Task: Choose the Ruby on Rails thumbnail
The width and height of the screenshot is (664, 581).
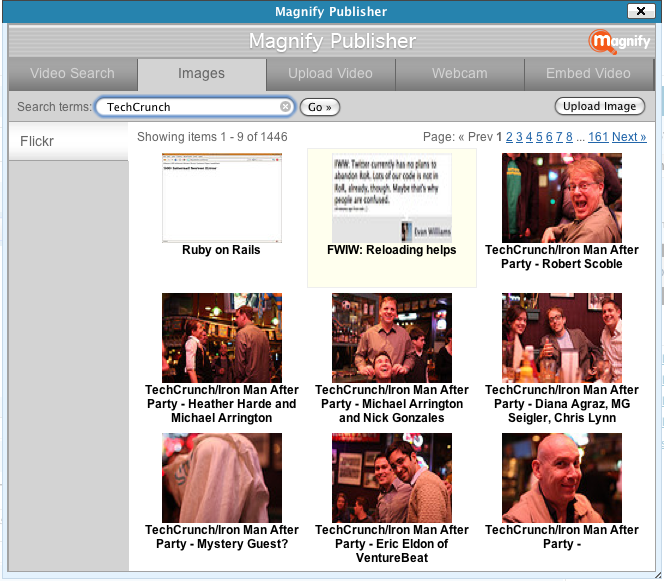Action: click(x=221, y=198)
